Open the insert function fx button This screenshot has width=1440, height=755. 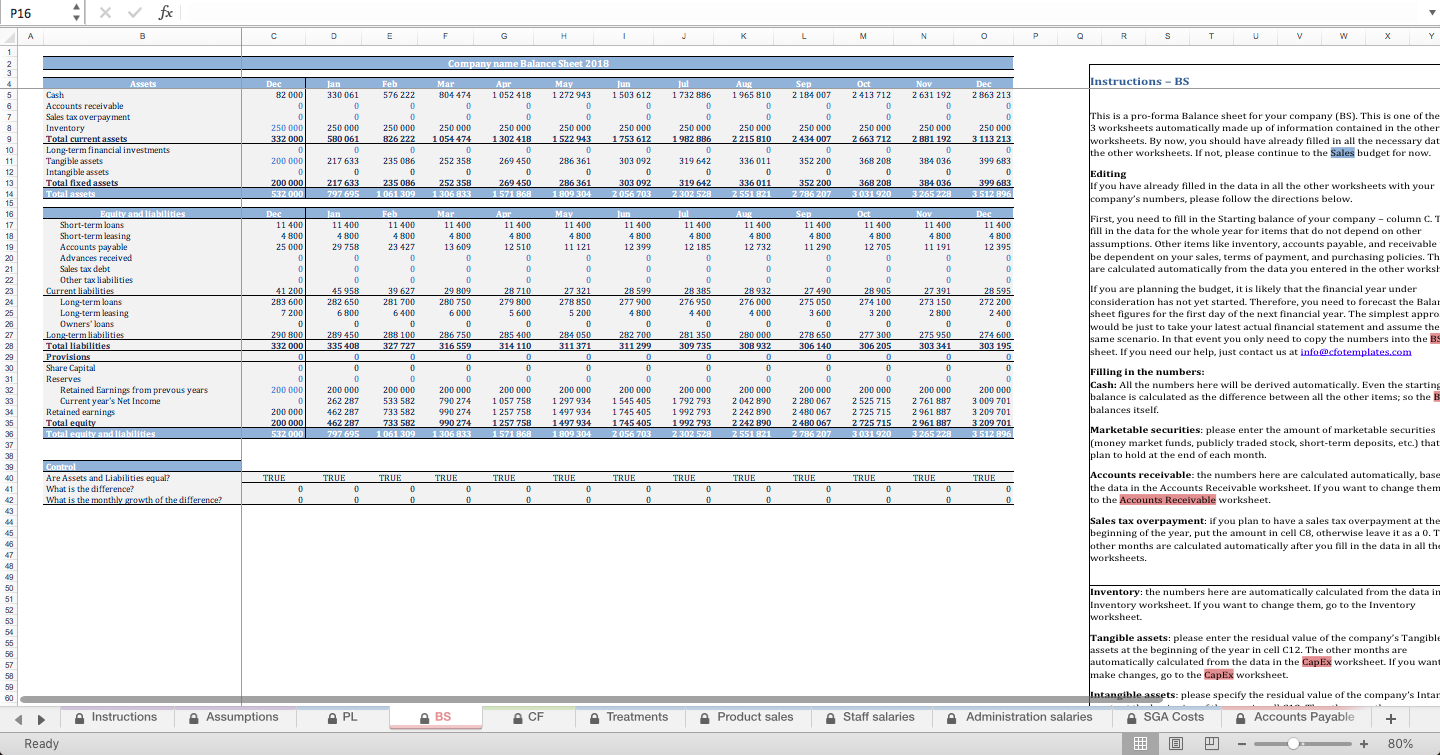pyautogui.click(x=166, y=12)
